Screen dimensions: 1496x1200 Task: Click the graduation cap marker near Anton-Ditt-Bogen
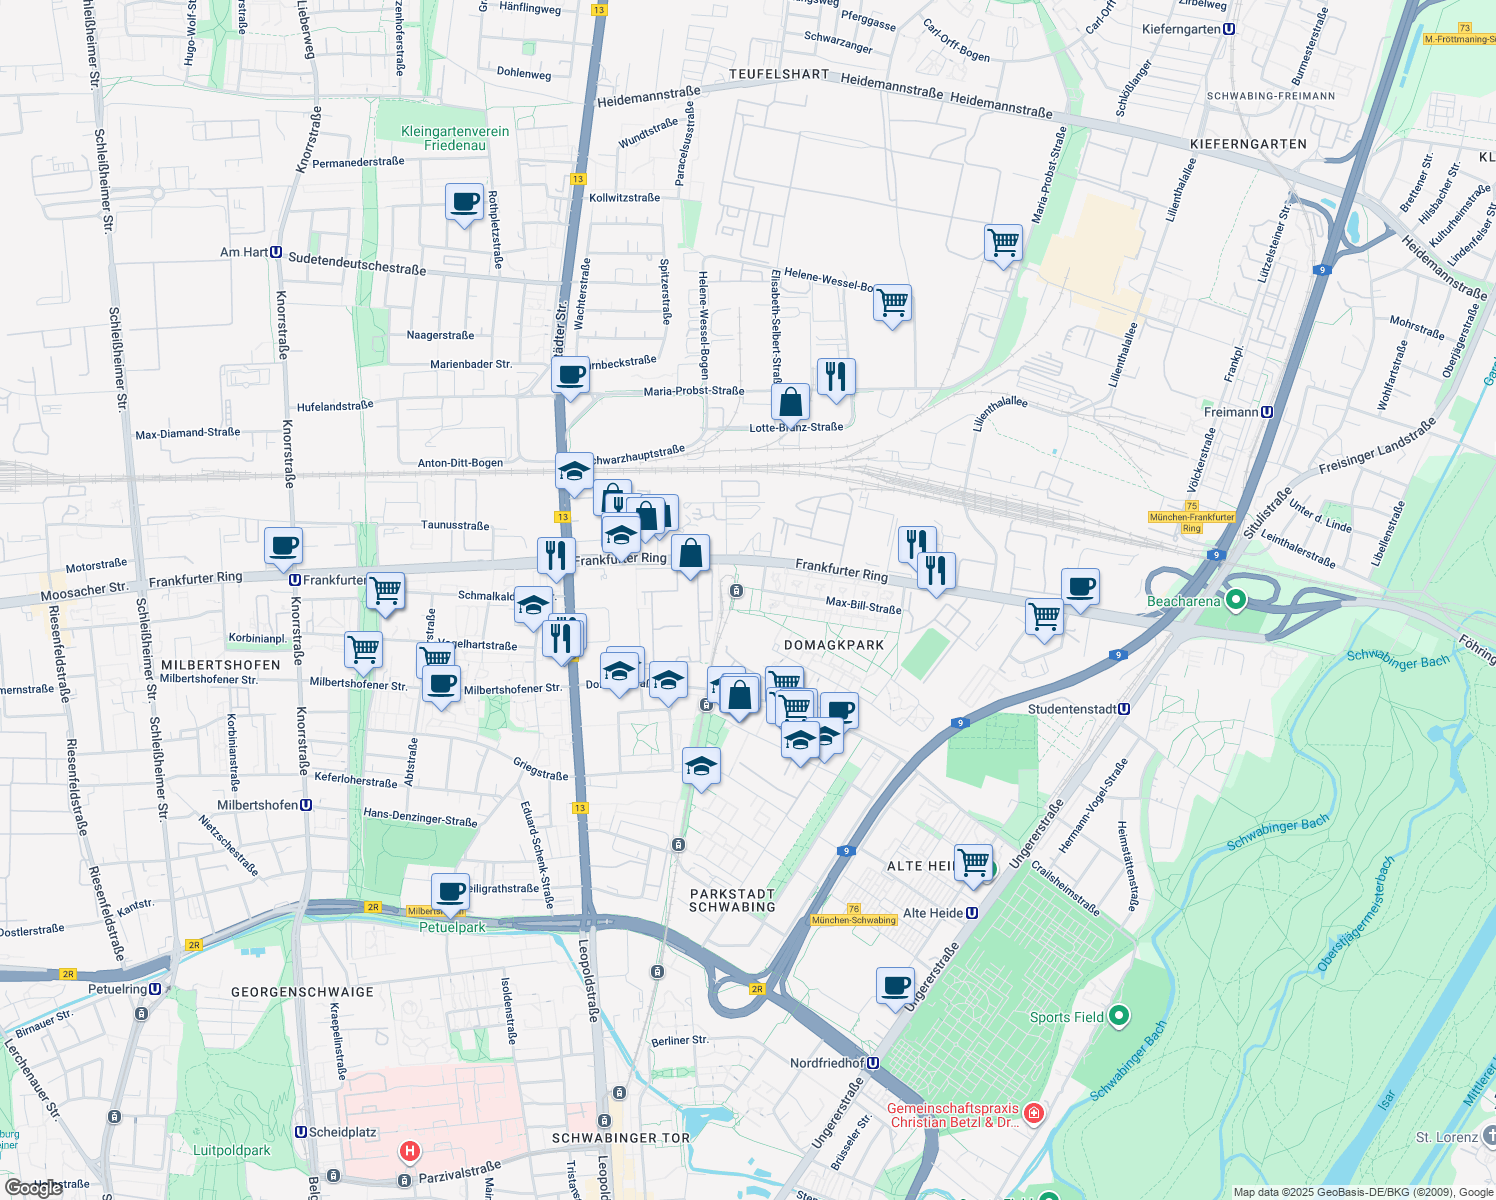click(x=573, y=471)
